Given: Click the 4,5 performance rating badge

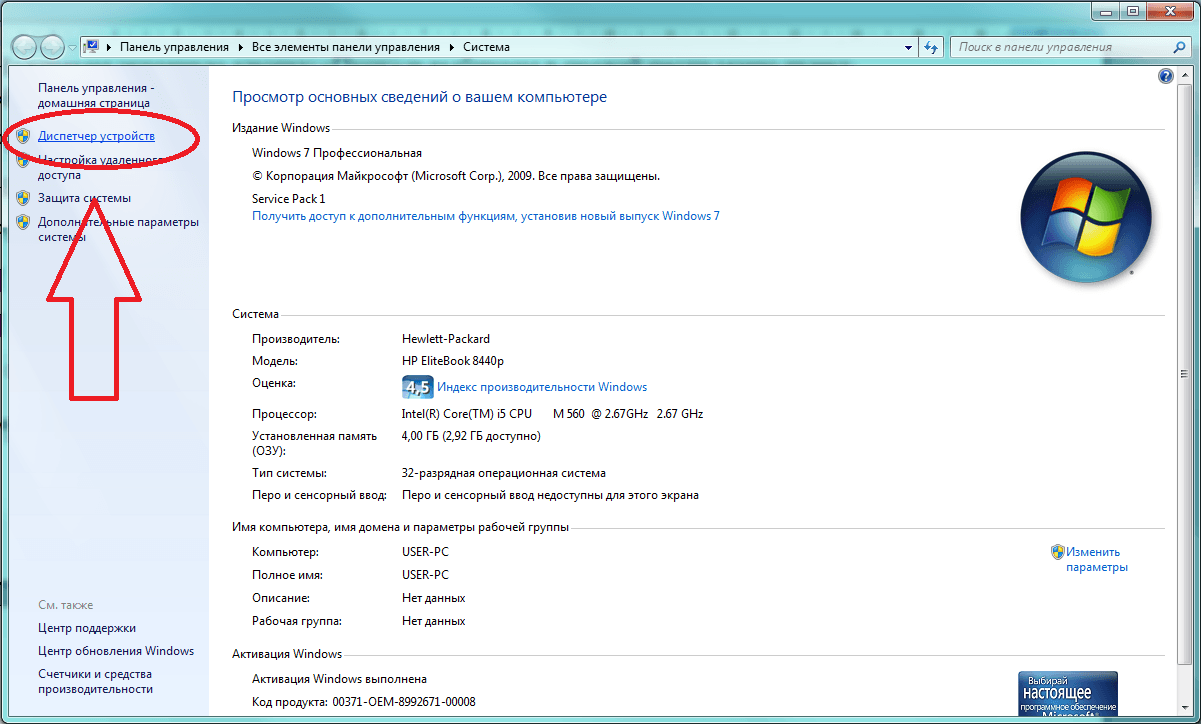Looking at the screenshot, I should (417, 387).
